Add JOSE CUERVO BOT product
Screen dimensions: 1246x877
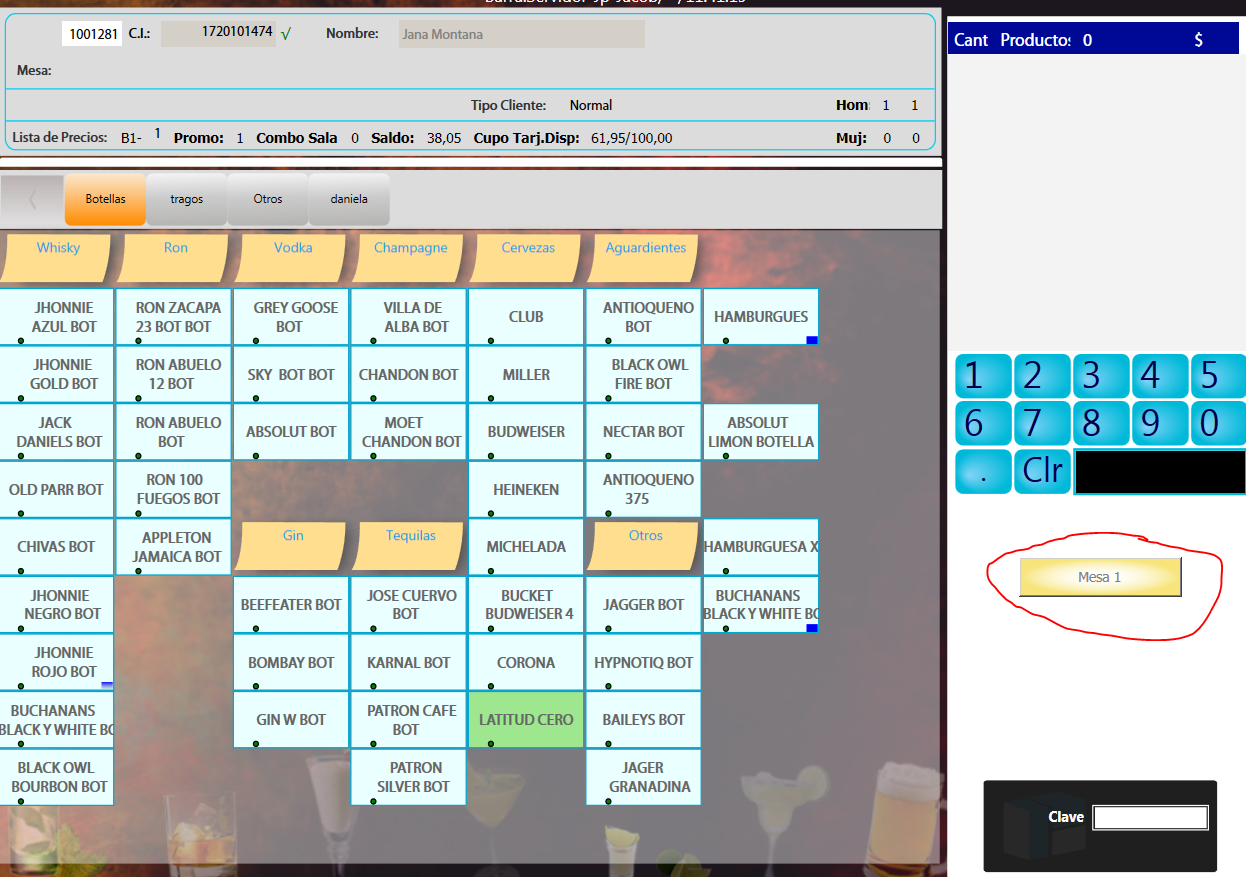click(409, 605)
